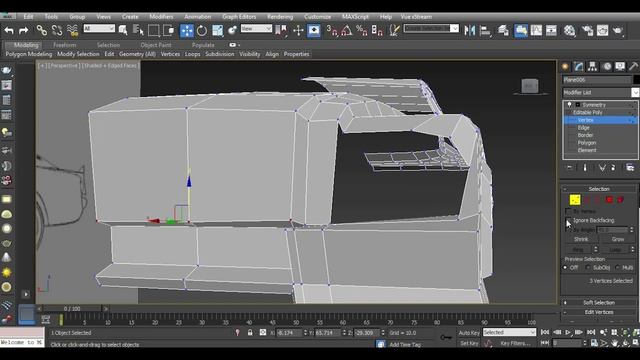Select Vertex sub-object mode yellow icon

pyautogui.click(x=575, y=200)
